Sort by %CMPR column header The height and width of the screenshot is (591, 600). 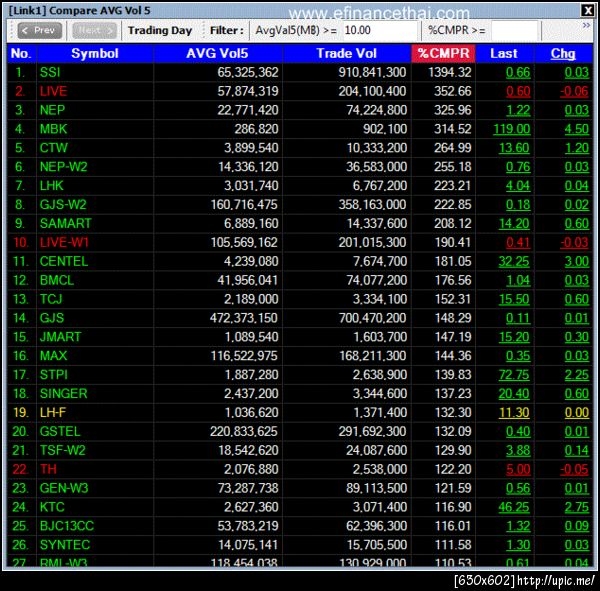(x=443, y=54)
